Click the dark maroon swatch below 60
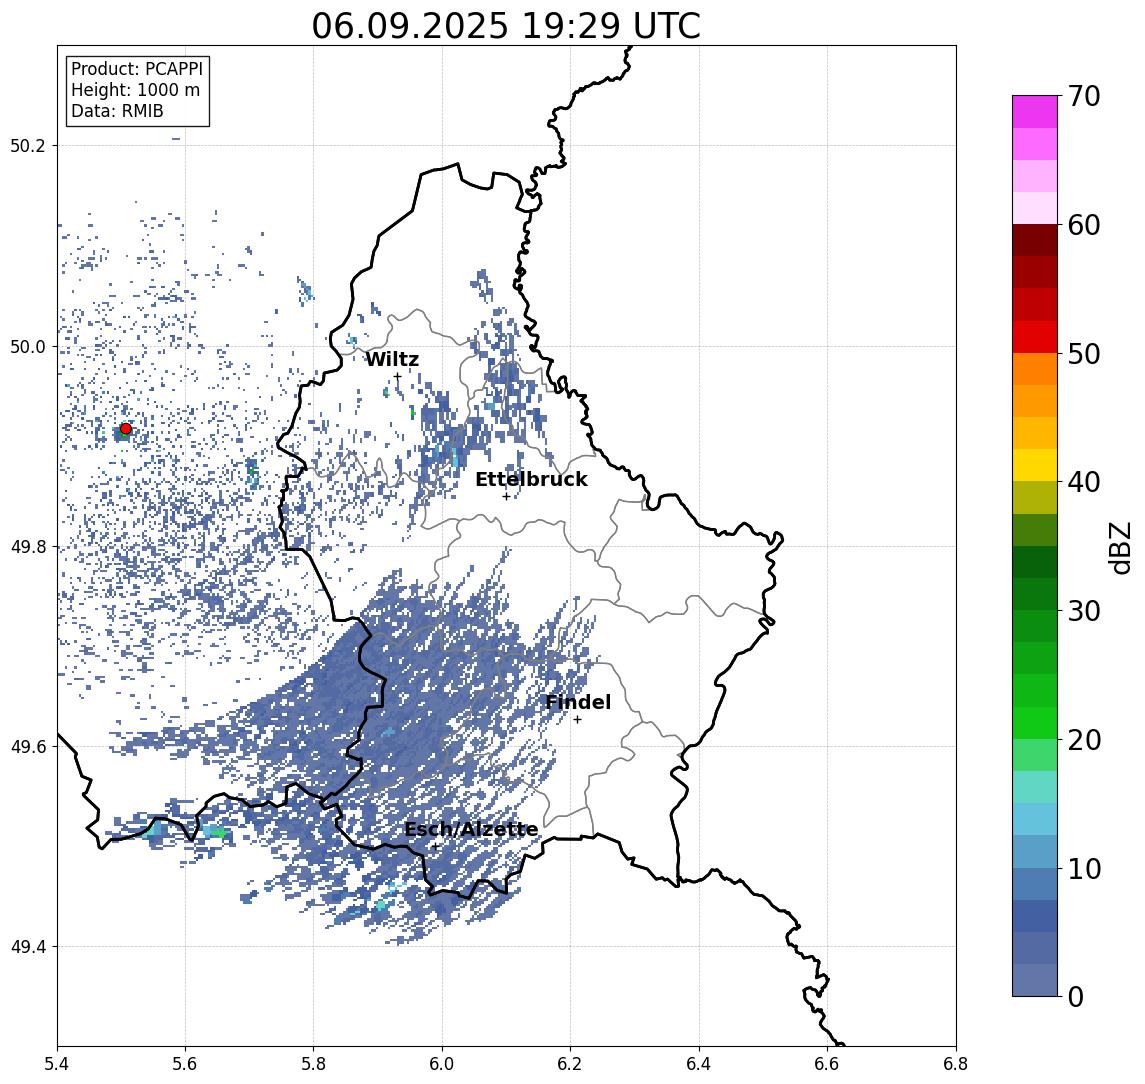 (1035, 240)
